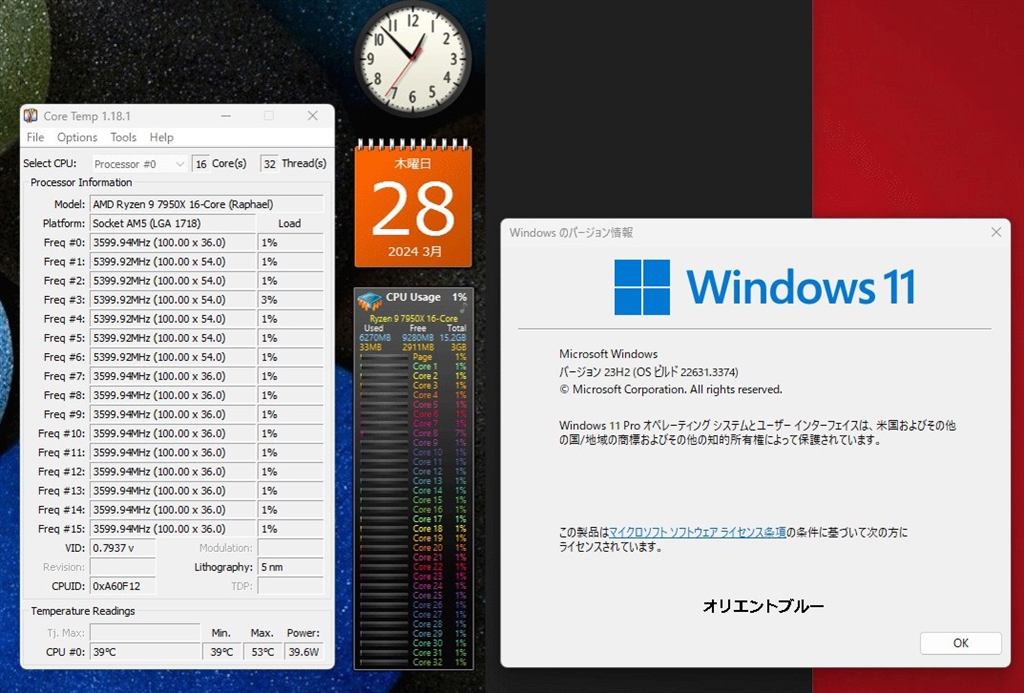Click the Freq #12 load value 1%
Image resolution: width=1024 pixels, height=693 pixels.
(291, 472)
